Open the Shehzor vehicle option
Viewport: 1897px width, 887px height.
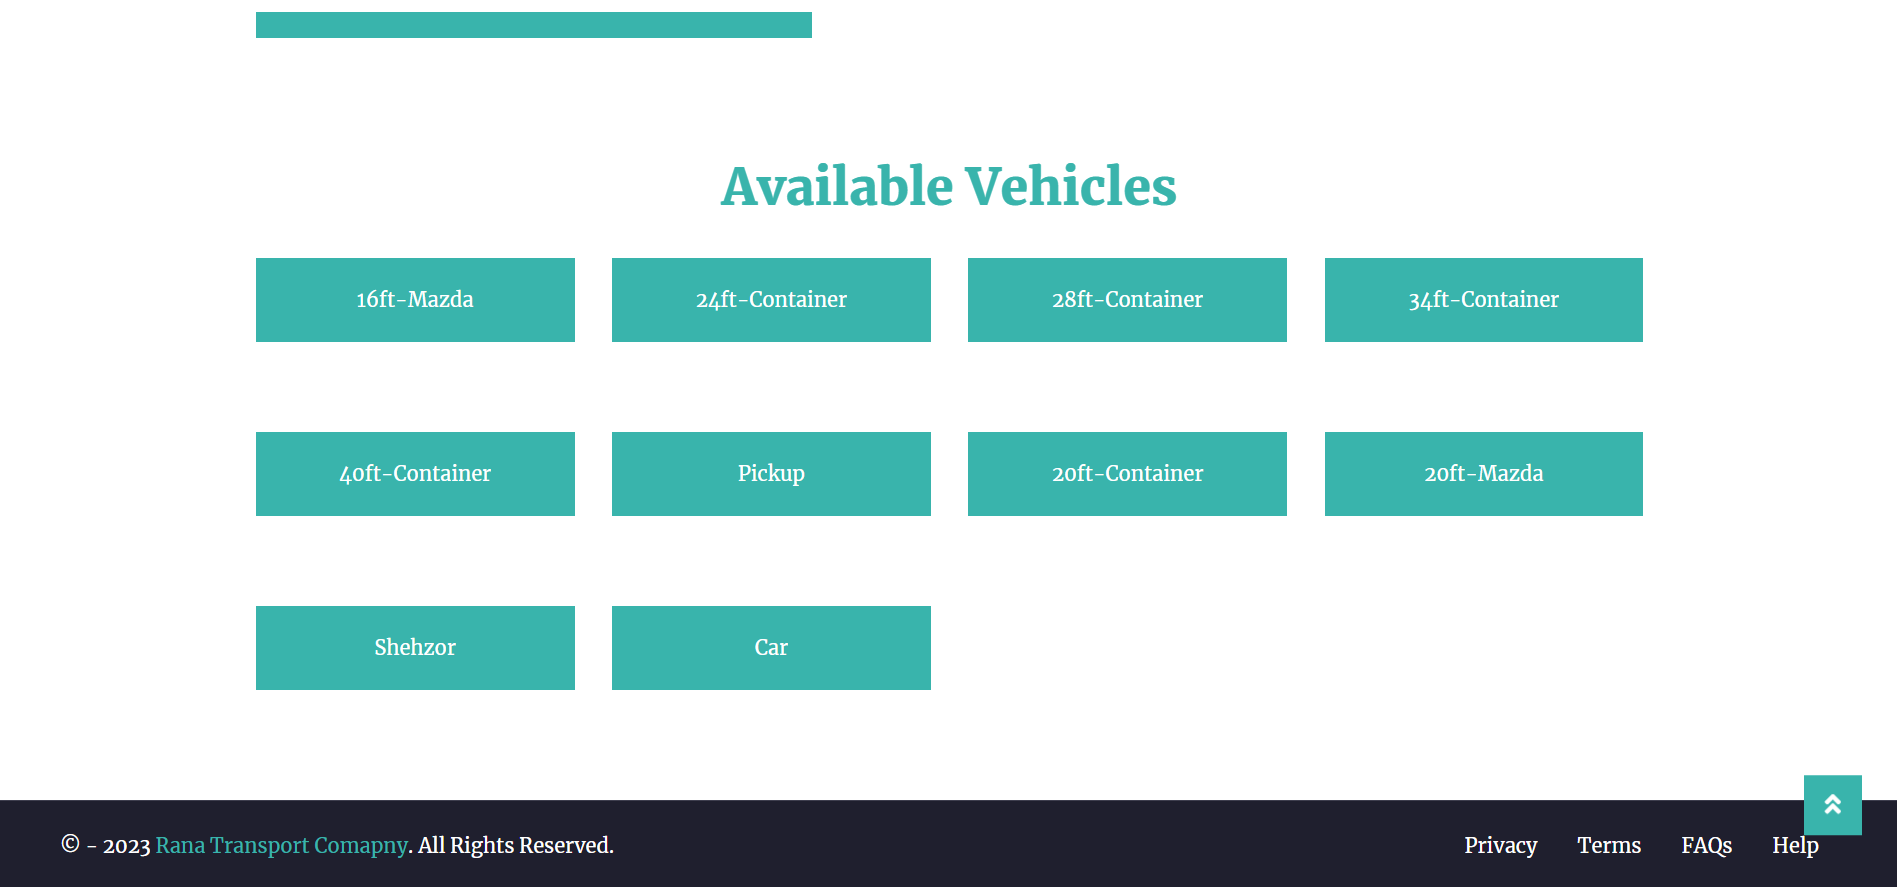(415, 648)
